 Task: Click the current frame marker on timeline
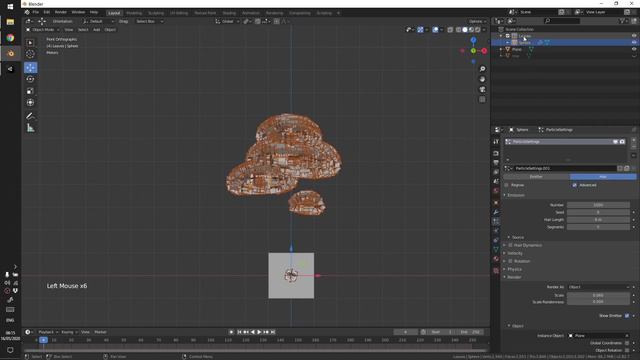tap(43, 340)
